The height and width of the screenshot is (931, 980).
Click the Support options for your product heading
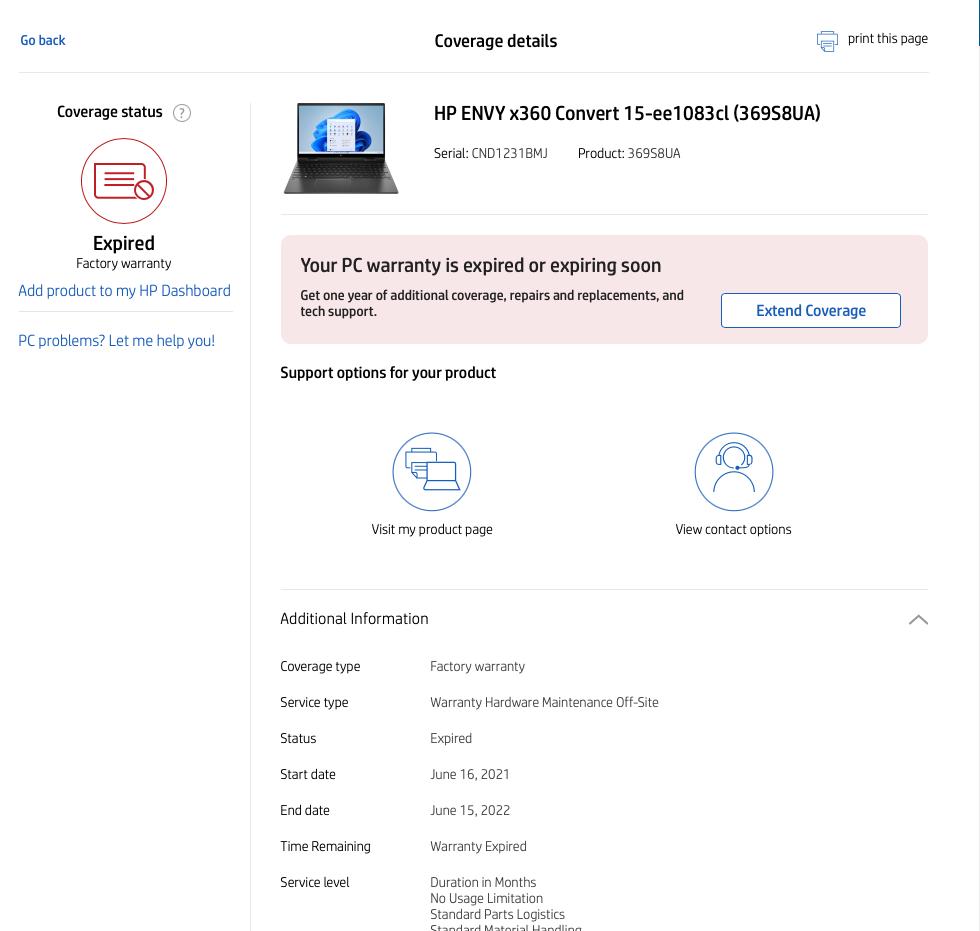coord(388,373)
